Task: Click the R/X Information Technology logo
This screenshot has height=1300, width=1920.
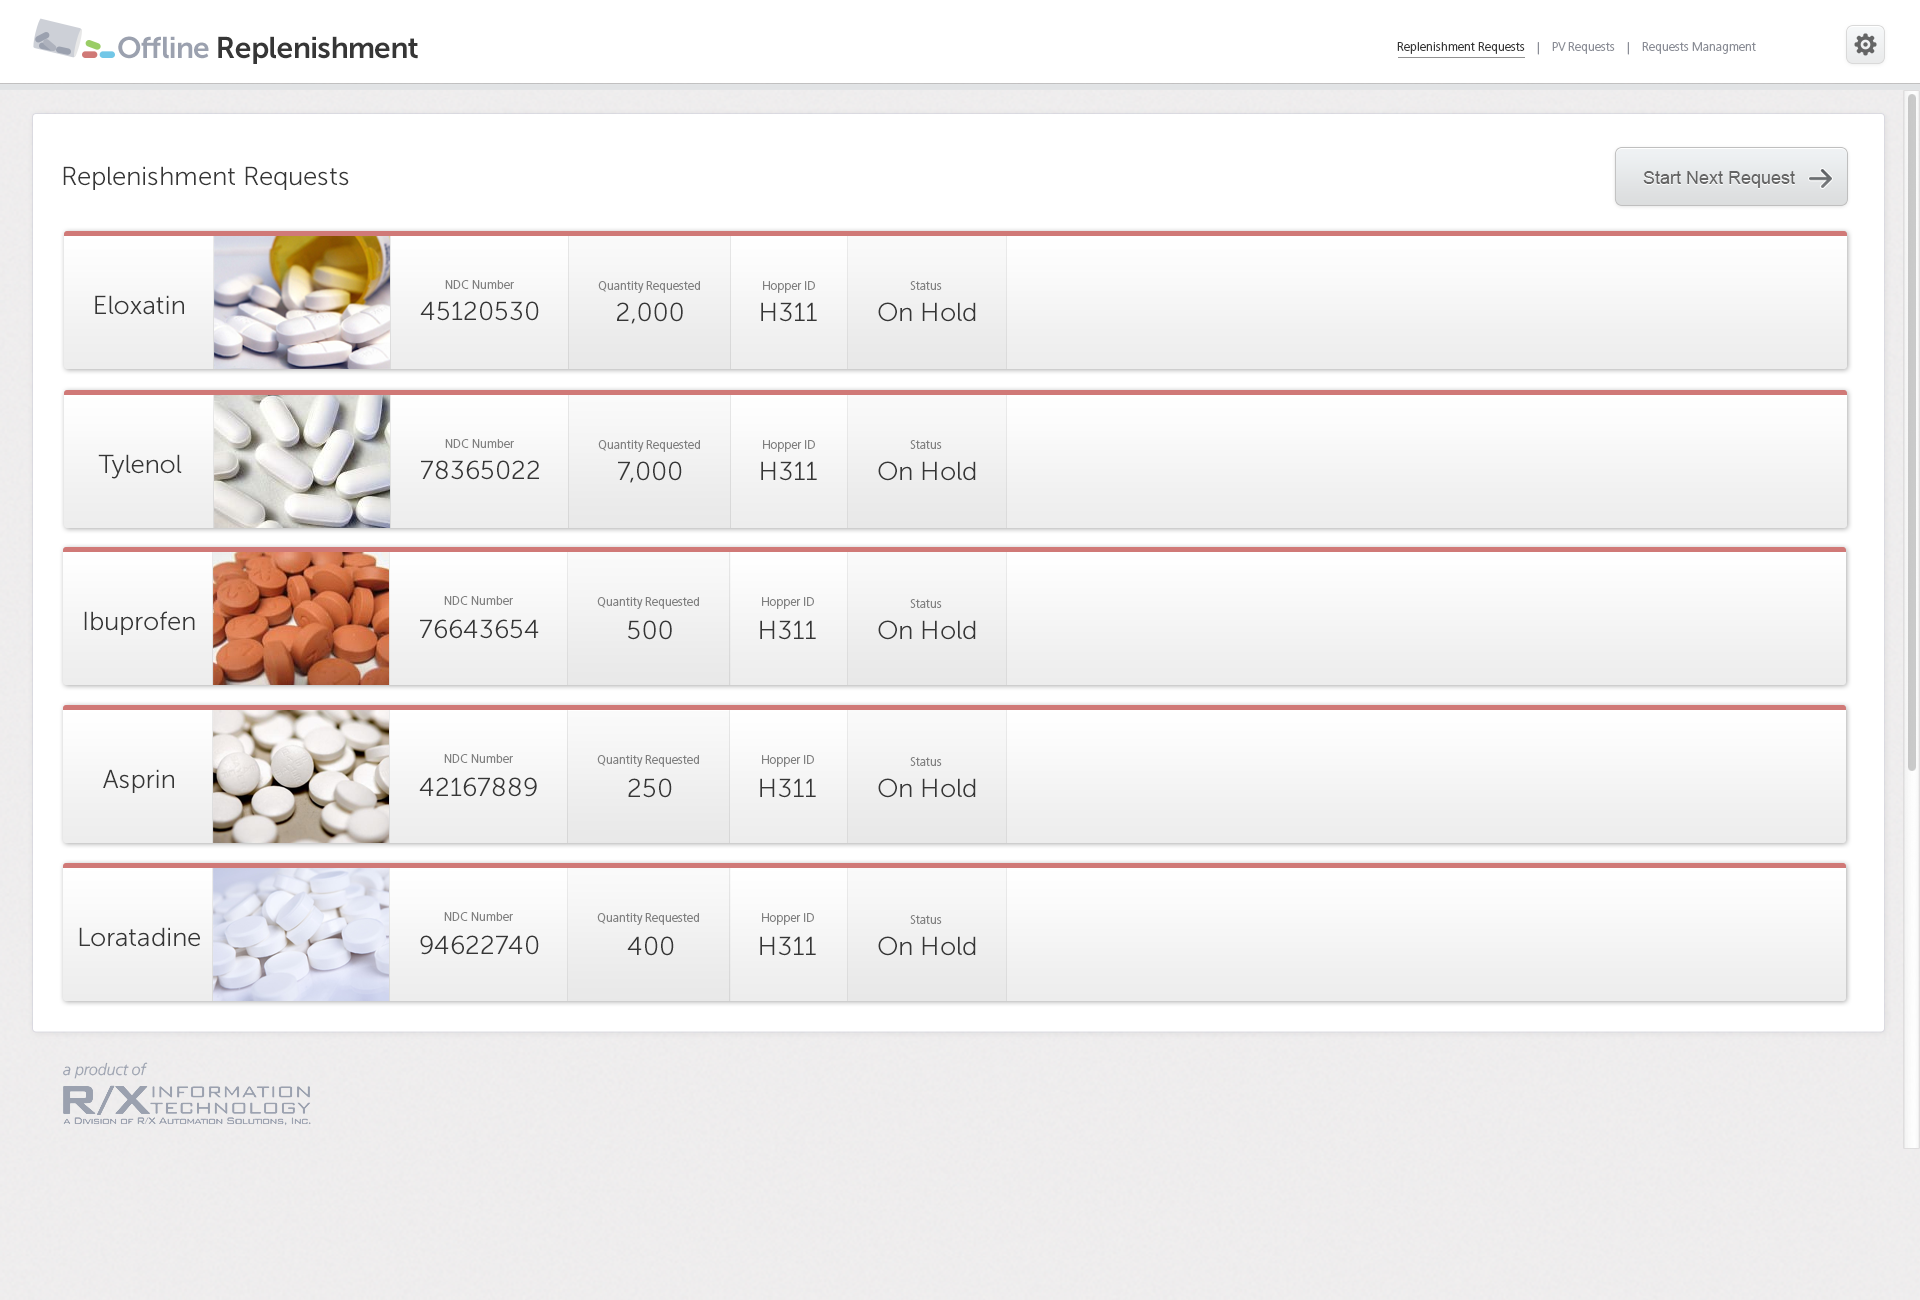Action: point(187,1104)
